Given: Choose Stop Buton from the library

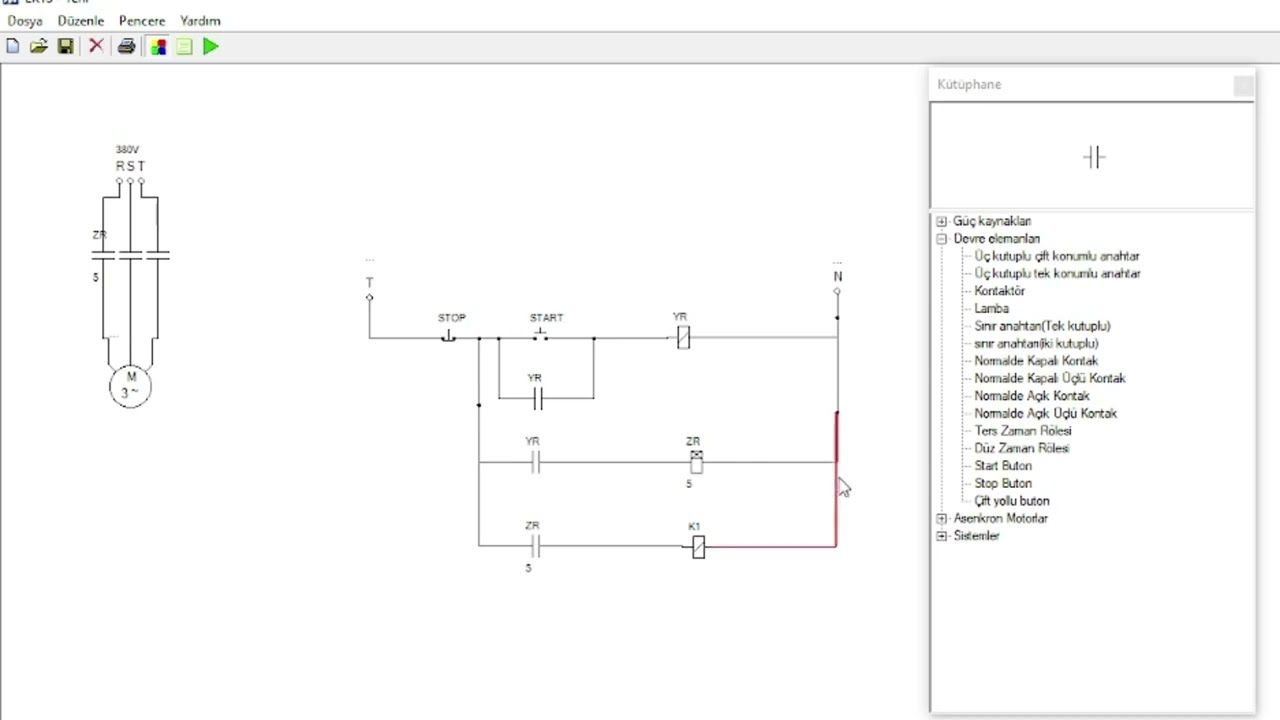Looking at the screenshot, I should click(x=1003, y=483).
